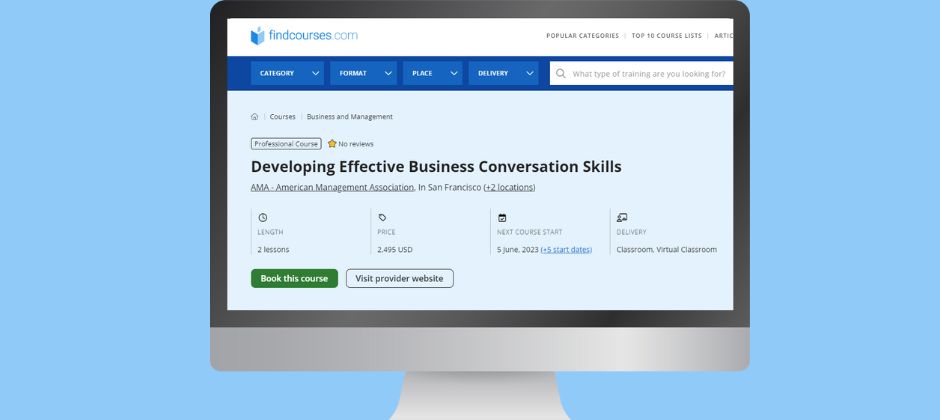The width and height of the screenshot is (940, 420).
Task: Expand the Delivery filter dropdown
Action: coord(503,73)
